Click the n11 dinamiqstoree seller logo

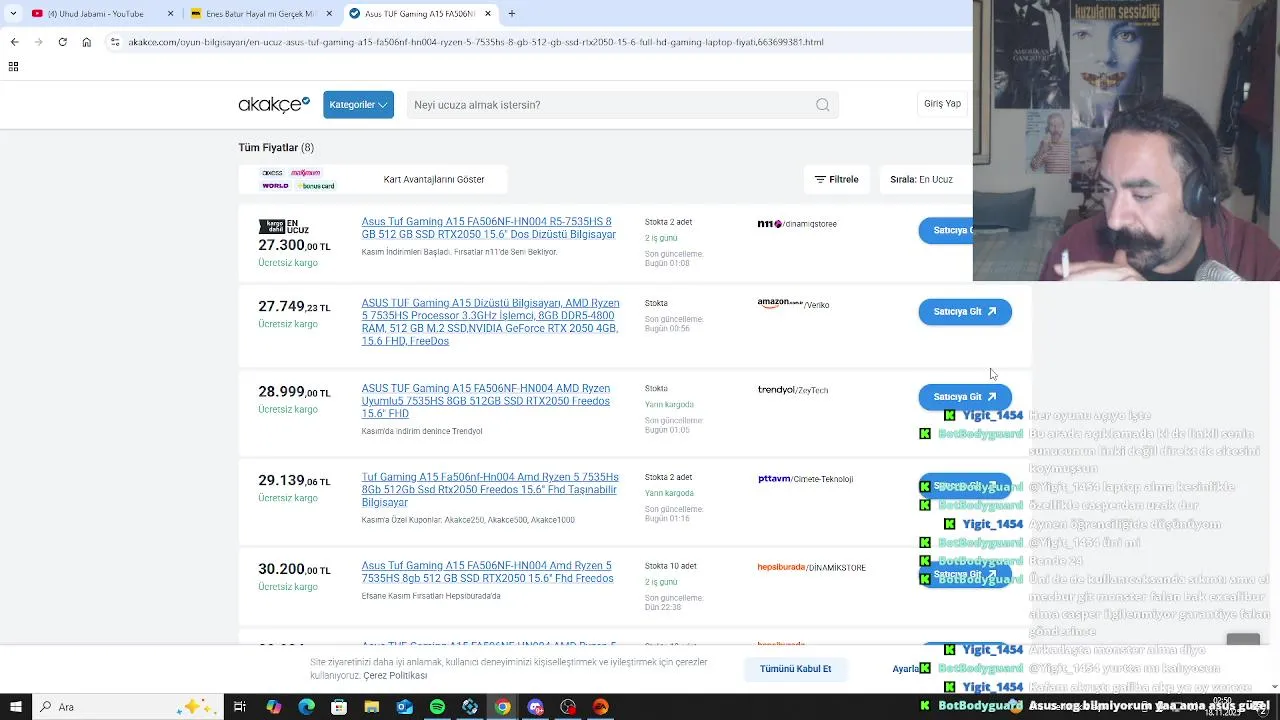pyautogui.click(x=797, y=224)
